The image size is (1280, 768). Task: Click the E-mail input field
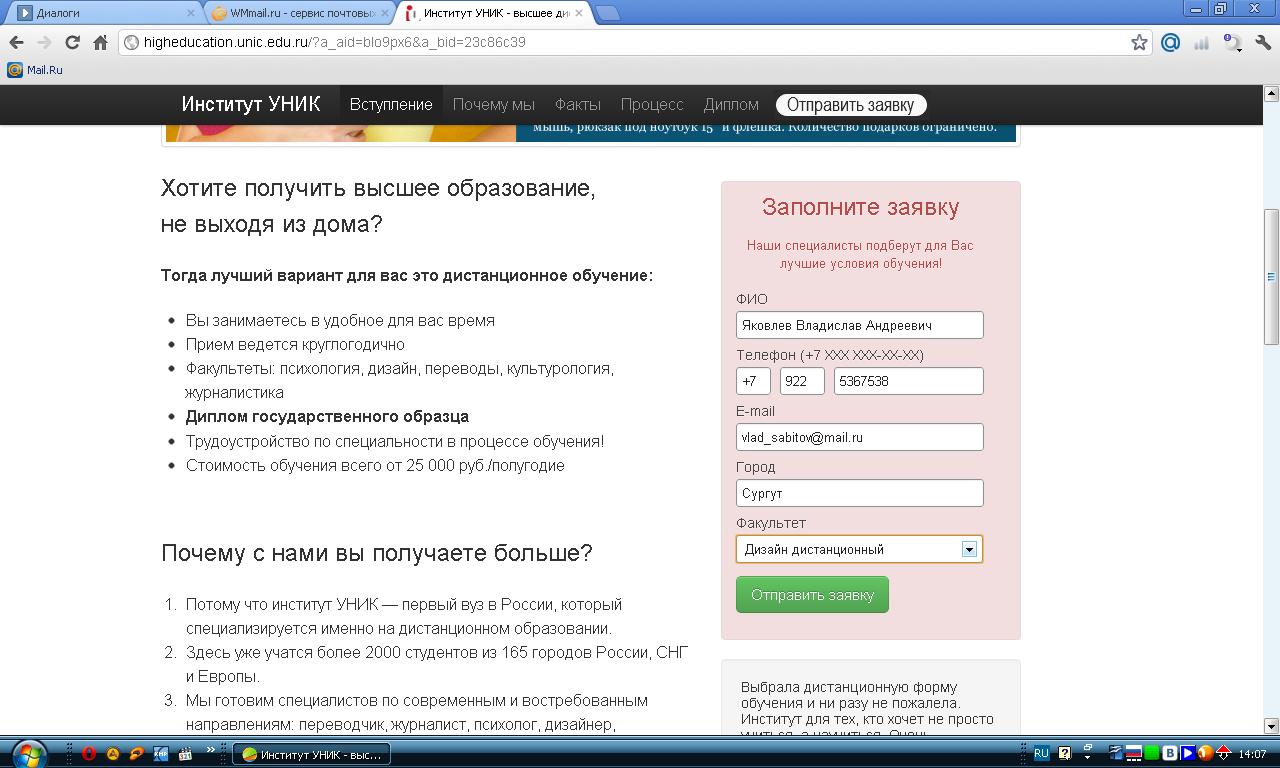click(860, 437)
